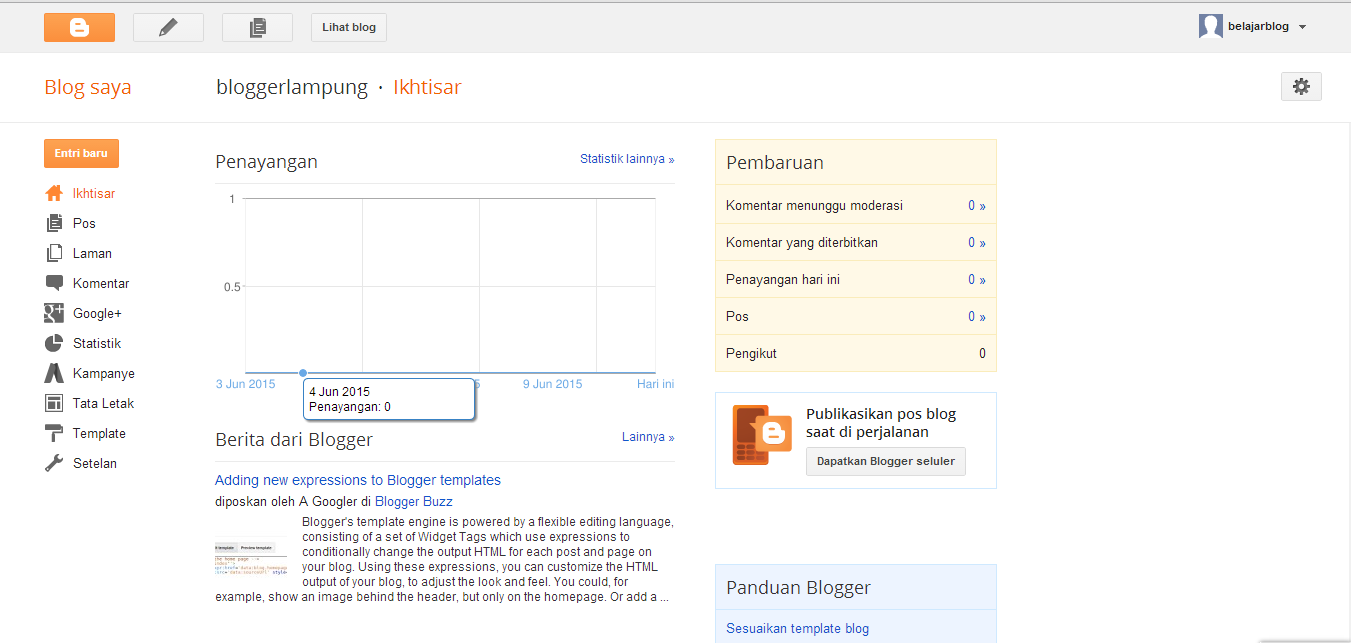Select Tata Letak in the sidebar
Screen dimensions: 1351x643
tap(103, 403)
